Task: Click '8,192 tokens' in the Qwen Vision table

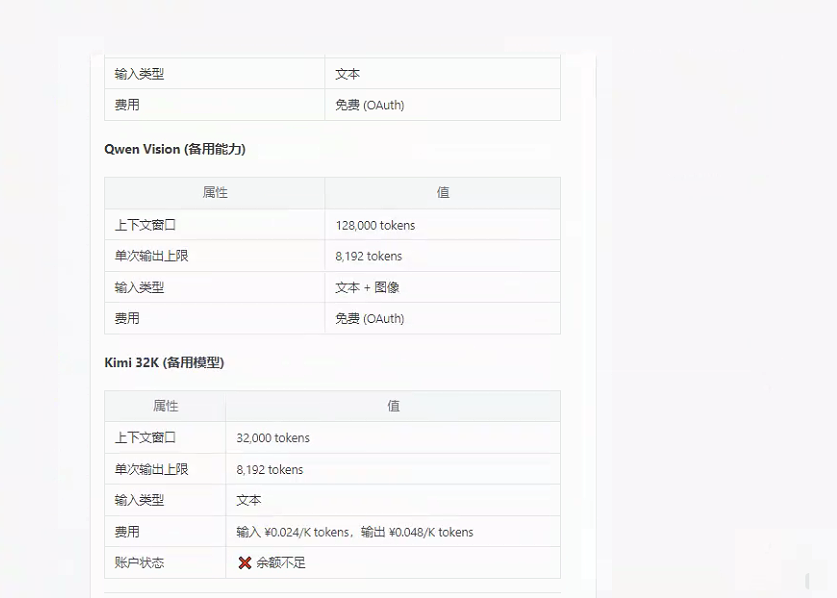Action: tap(369, 256)
